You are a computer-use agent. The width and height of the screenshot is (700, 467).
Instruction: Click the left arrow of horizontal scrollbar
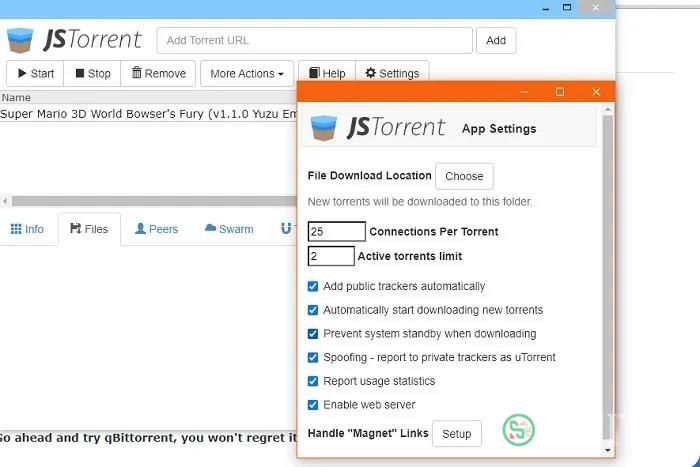5,201
